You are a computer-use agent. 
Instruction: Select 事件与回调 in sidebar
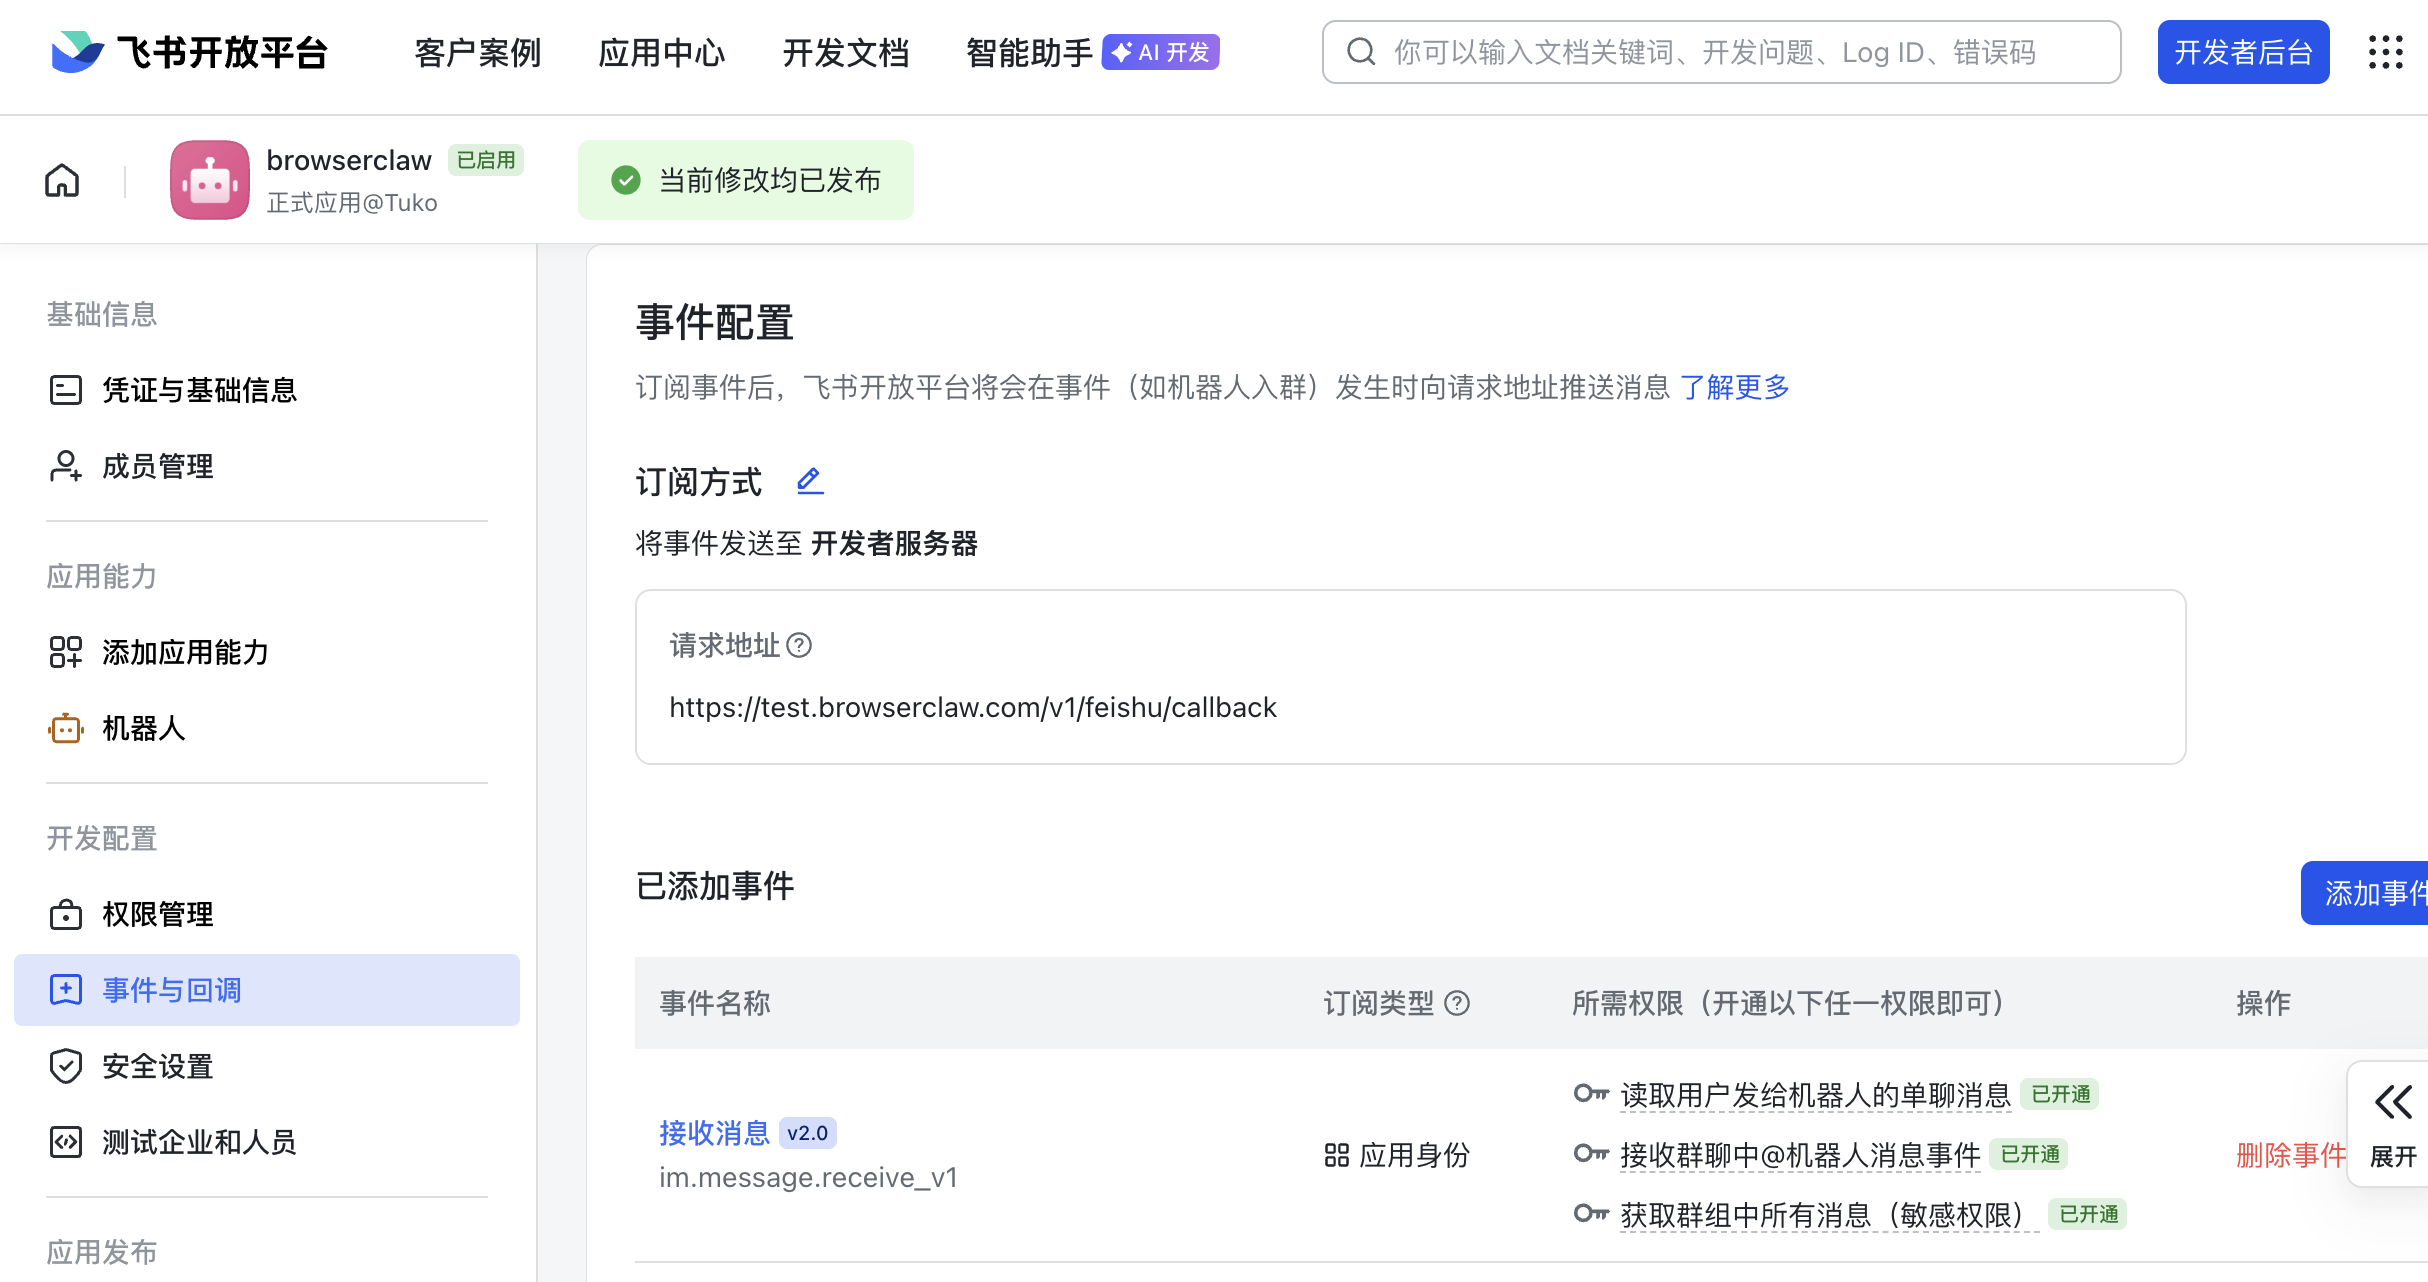tap(267, 990)
